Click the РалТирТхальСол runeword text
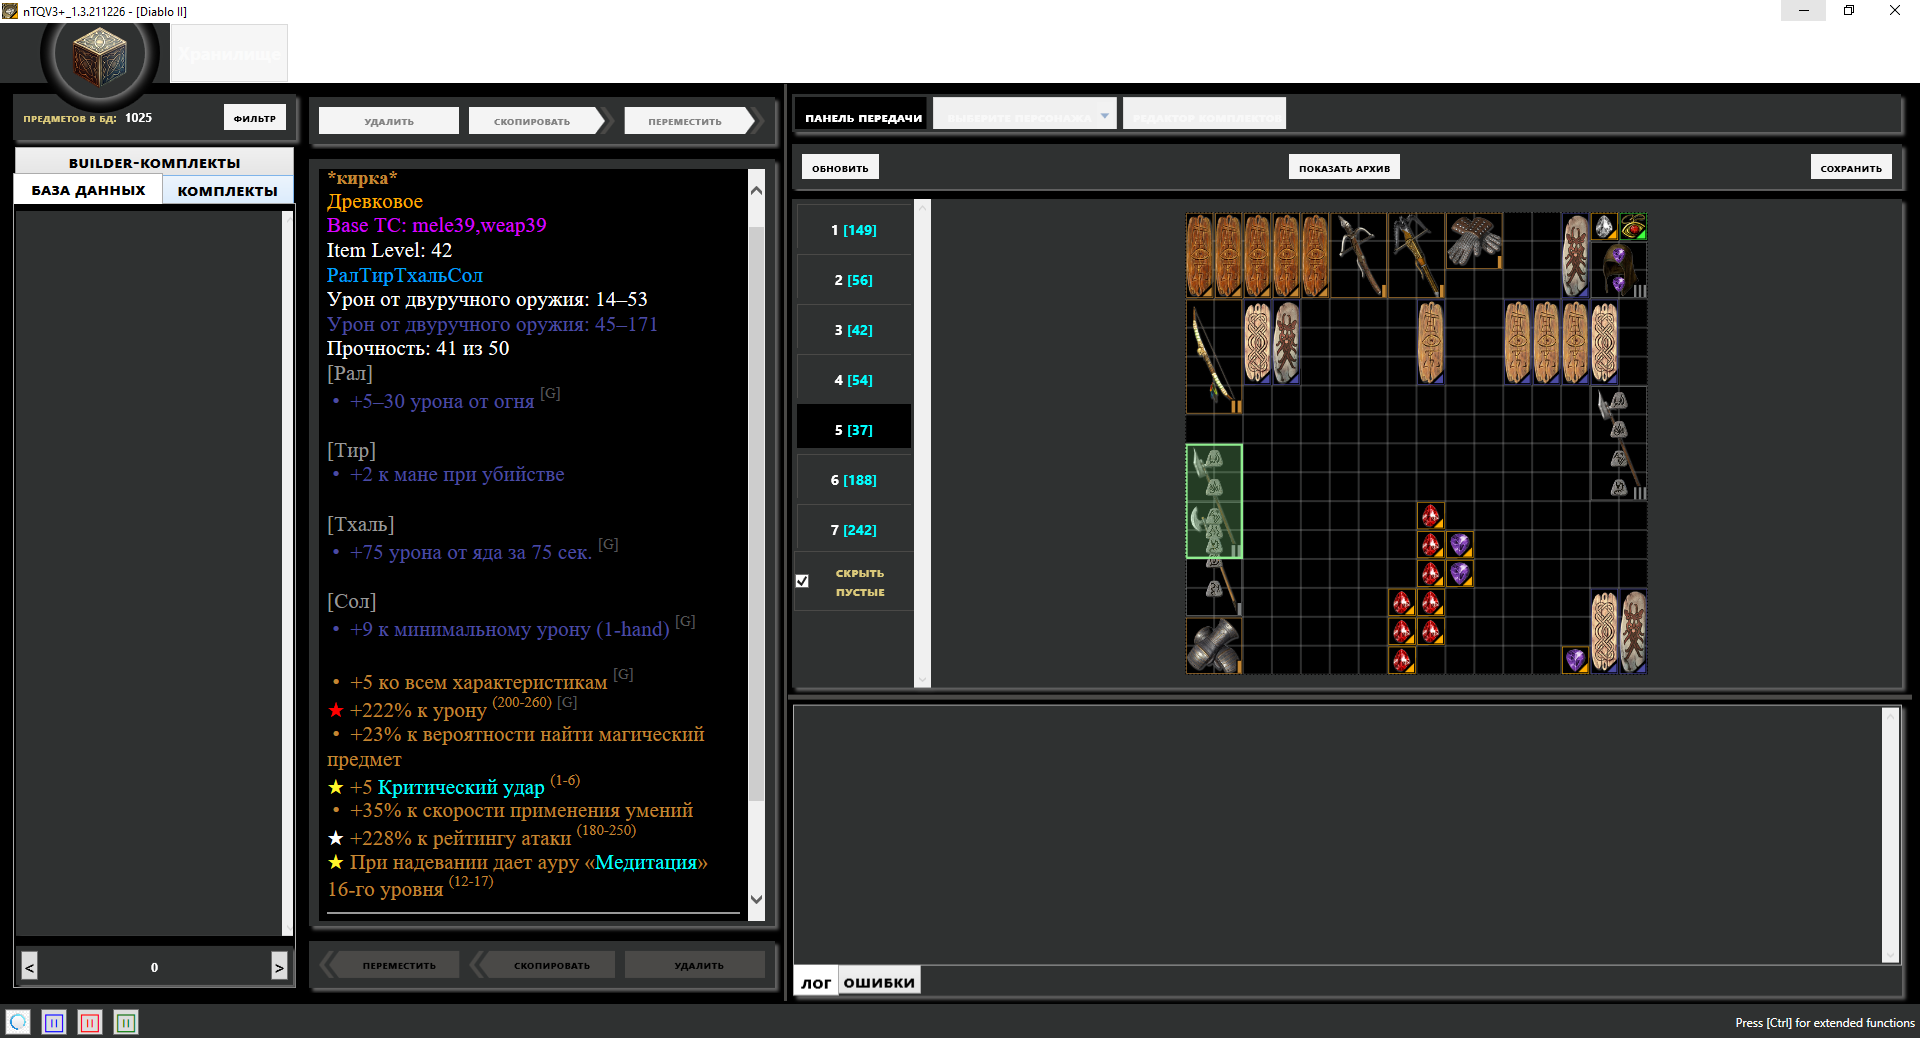This screenshot has width=1920, height=1038. 404,275
